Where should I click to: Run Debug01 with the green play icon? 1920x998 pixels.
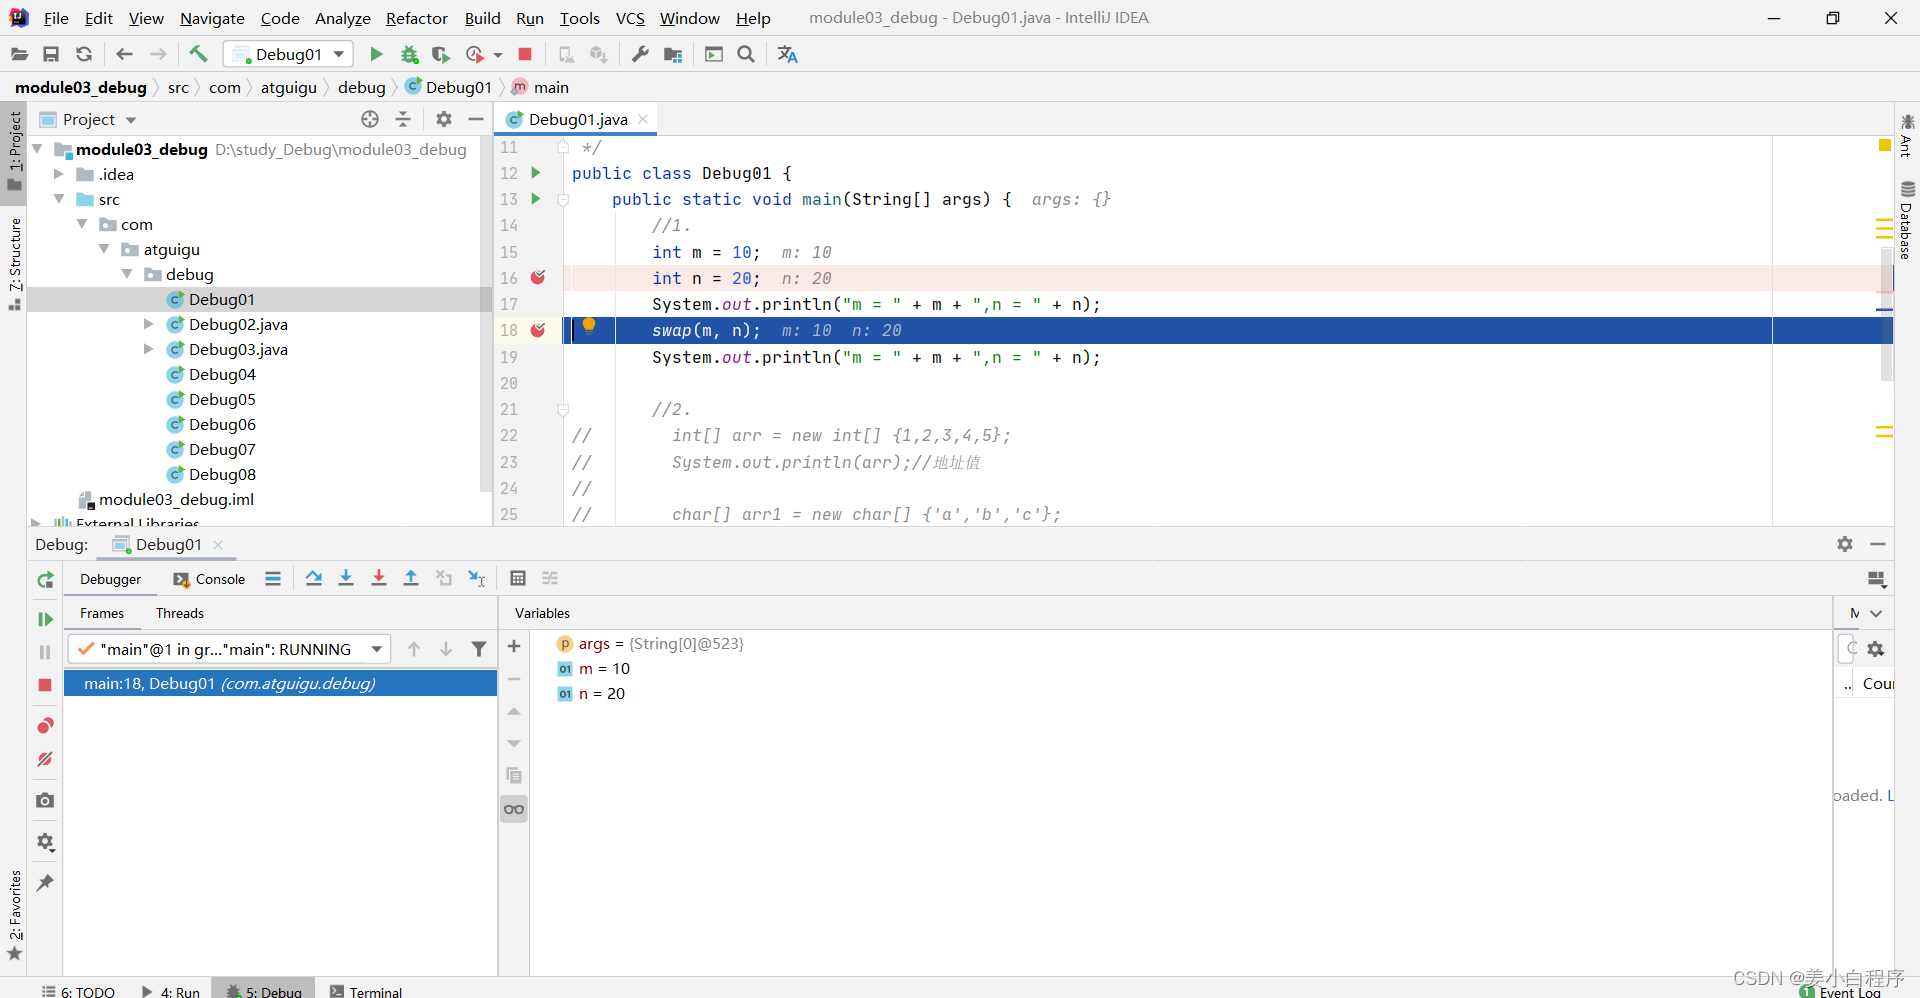[x=376, y=54]
